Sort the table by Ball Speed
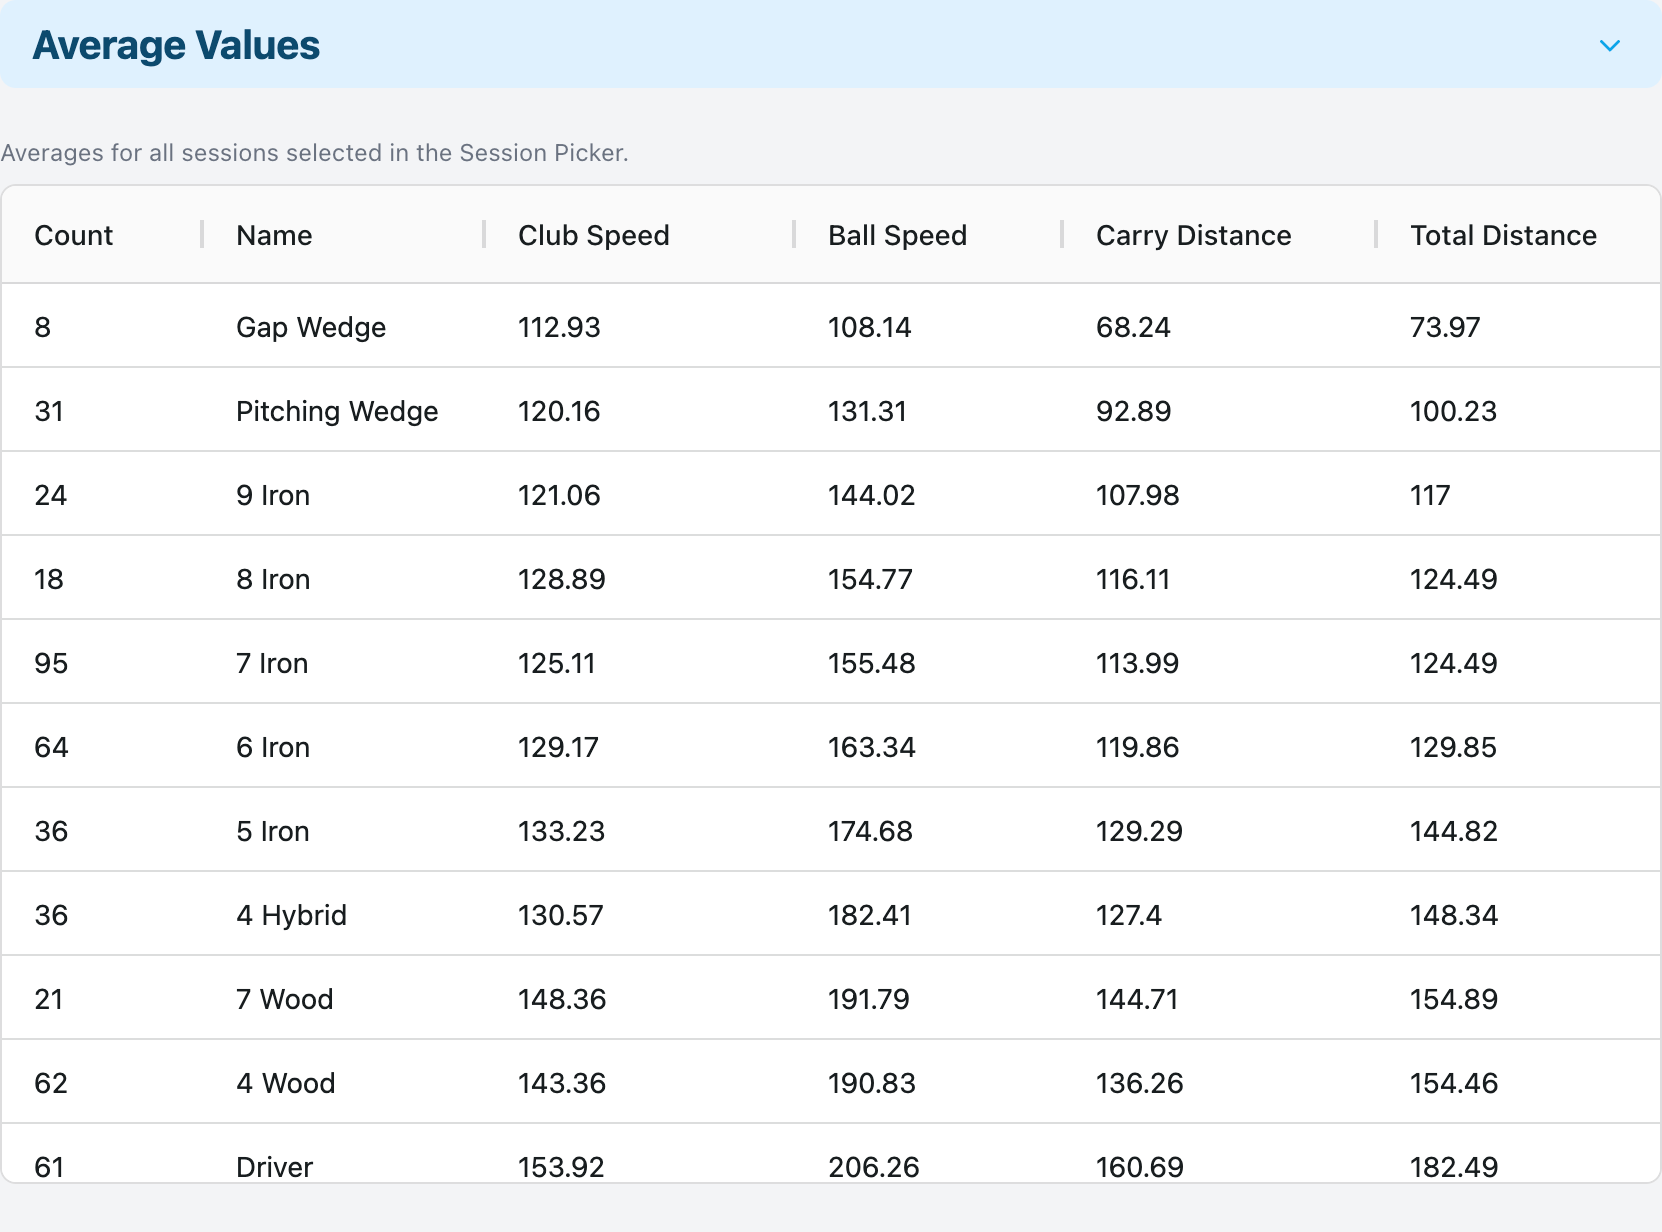Screen dimensions: 1662x1232 [897, 235]
